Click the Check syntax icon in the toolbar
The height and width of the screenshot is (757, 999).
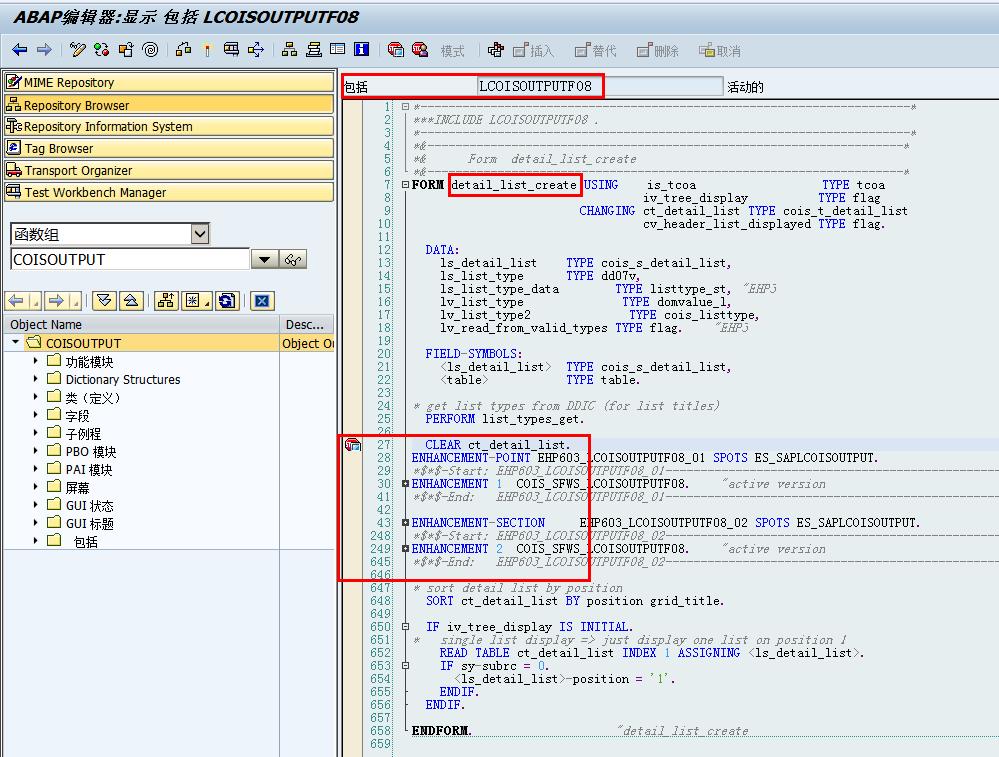(x=183, y=50)
